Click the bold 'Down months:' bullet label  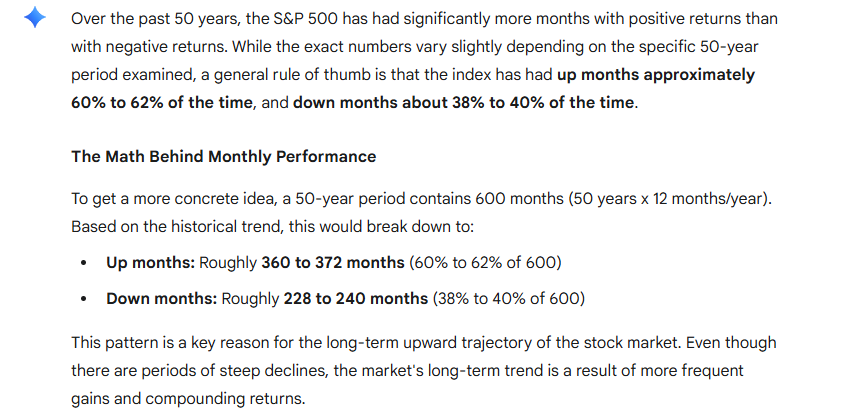click(161, 298)
